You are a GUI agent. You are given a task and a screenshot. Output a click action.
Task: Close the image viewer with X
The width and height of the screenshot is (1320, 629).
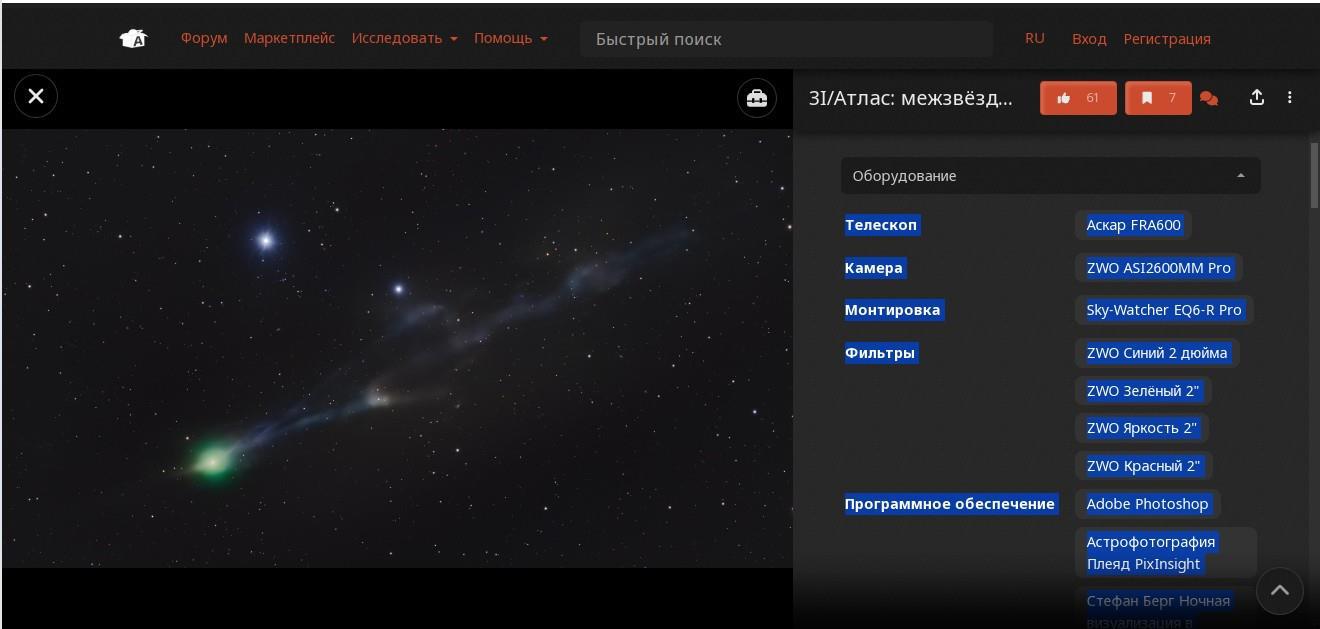pyautogui.click(x=36, y=96)
